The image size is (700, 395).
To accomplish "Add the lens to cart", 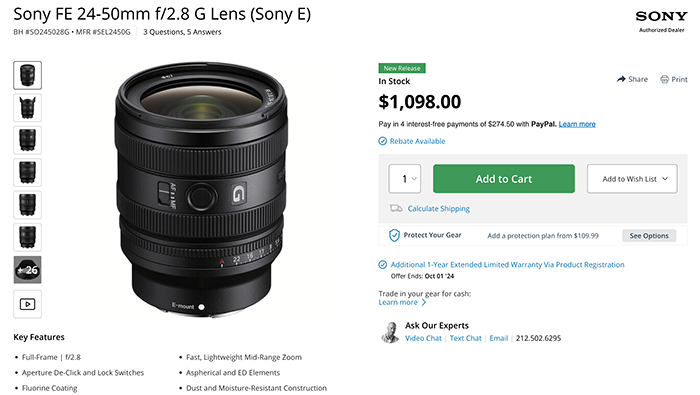I will coord(504,179).
